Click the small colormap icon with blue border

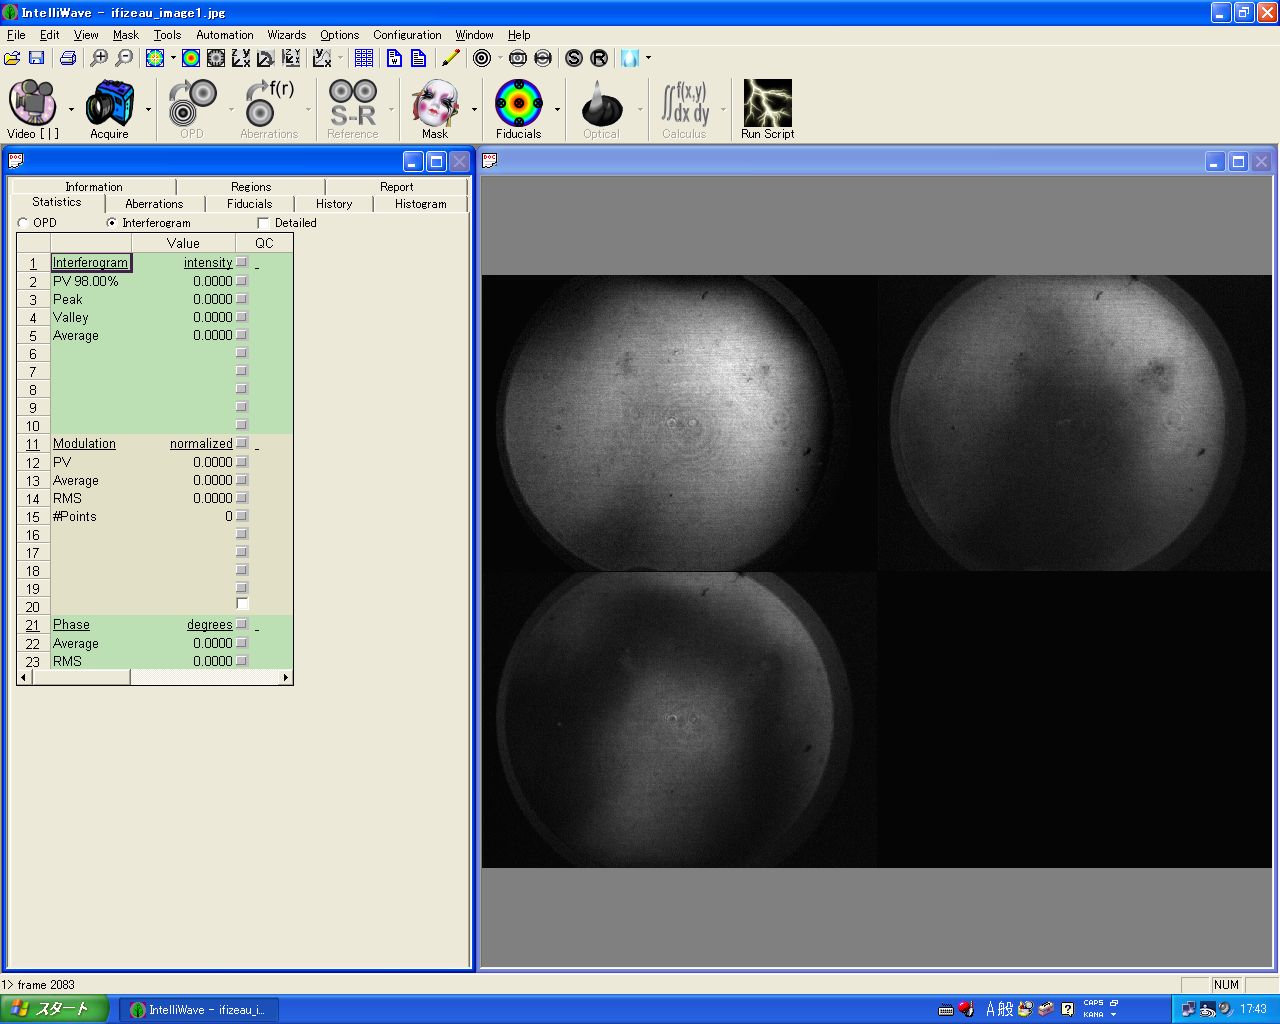[155, 58]
